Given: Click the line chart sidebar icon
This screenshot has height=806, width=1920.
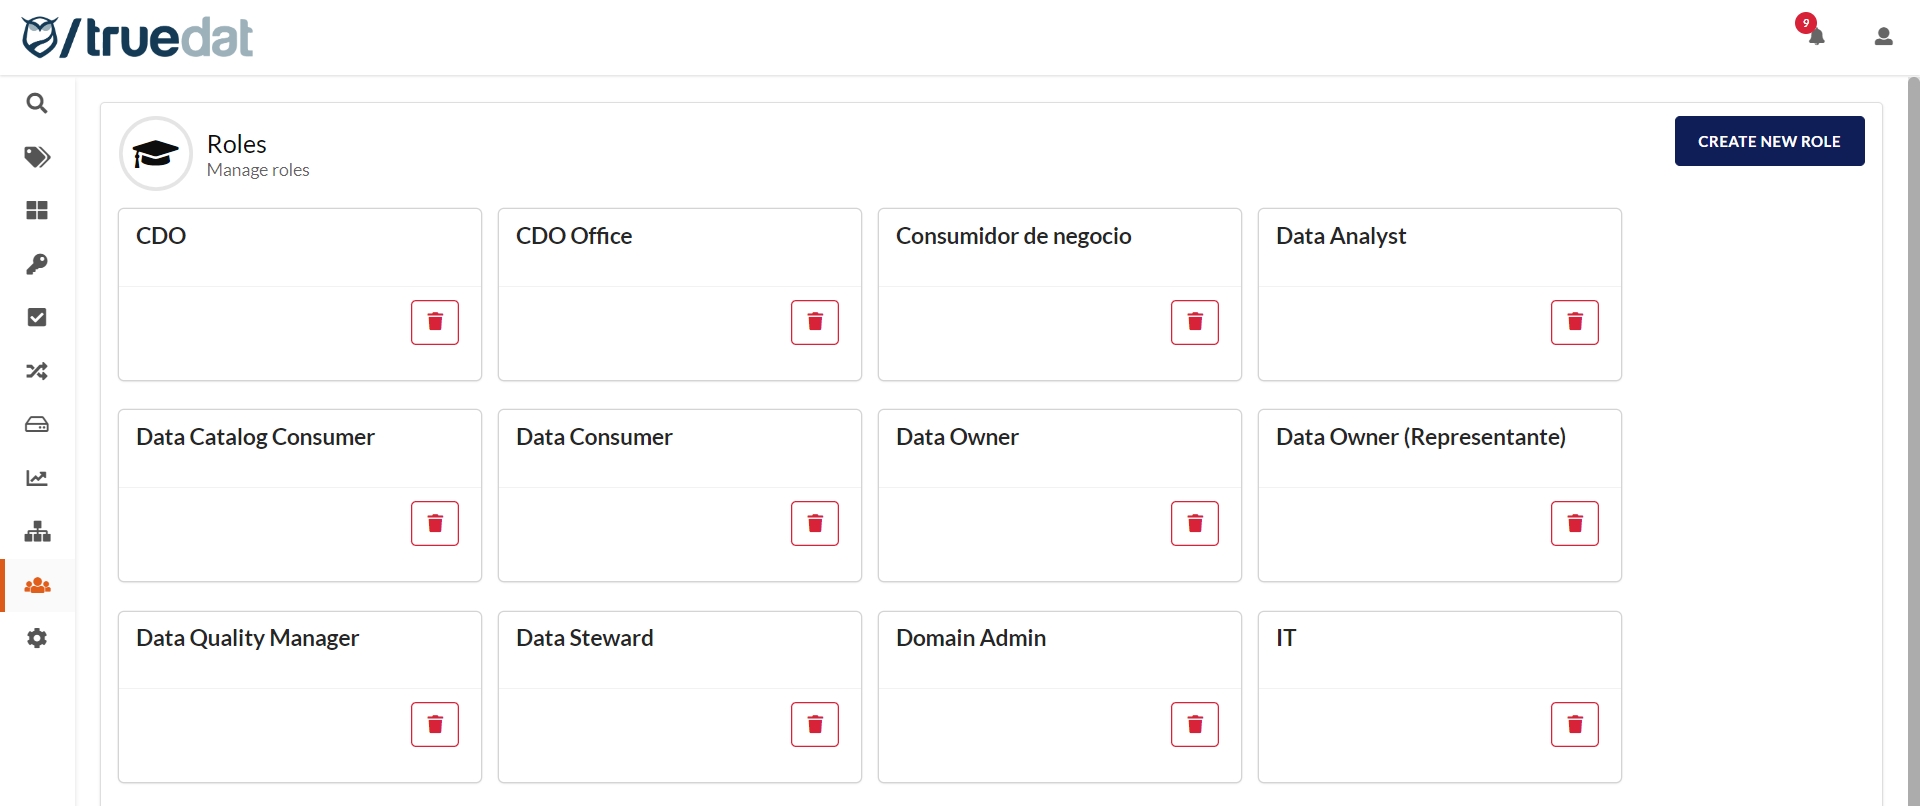Looking at the screenshot, I should pyautogui.click(x=37, y=478).
